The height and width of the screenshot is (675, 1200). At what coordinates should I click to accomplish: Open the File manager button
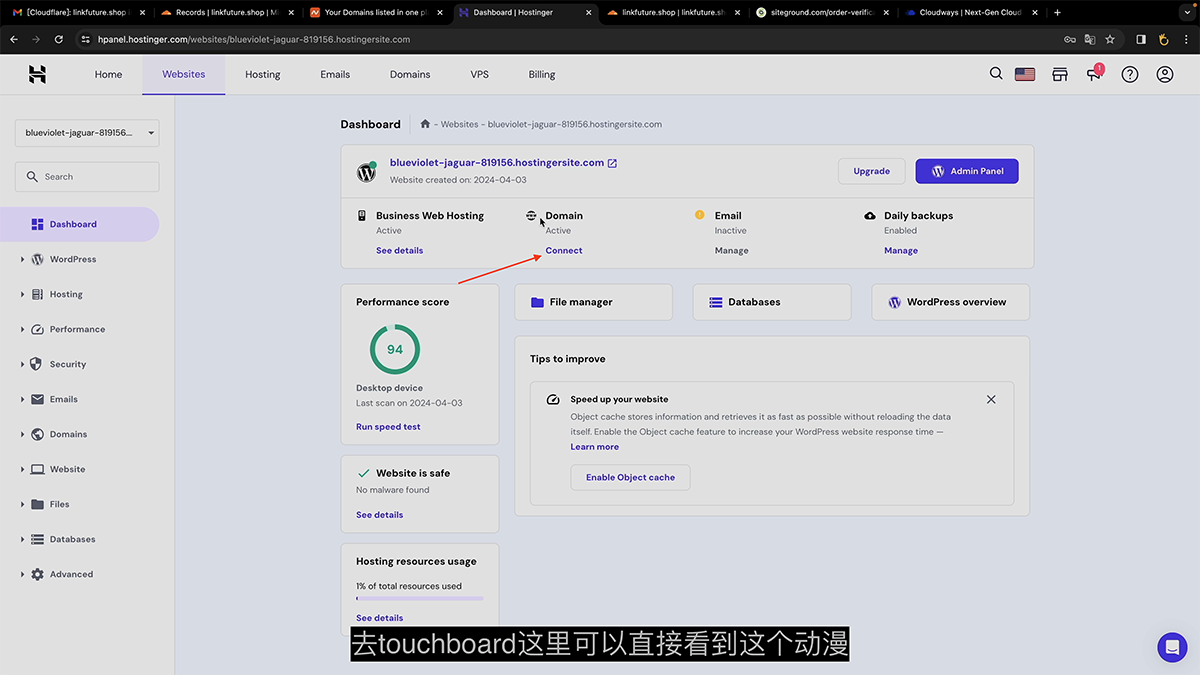(594, 302)
